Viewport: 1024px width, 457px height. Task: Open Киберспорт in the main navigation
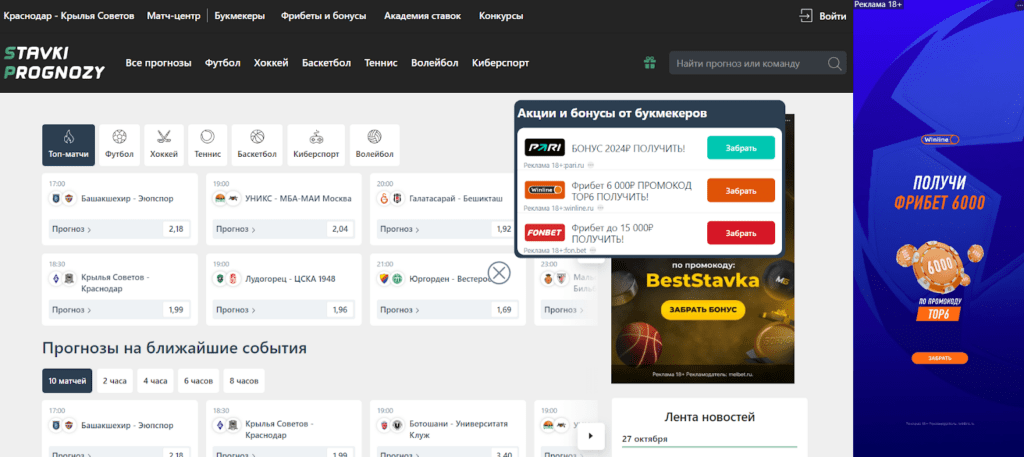(x=501, y=63)
